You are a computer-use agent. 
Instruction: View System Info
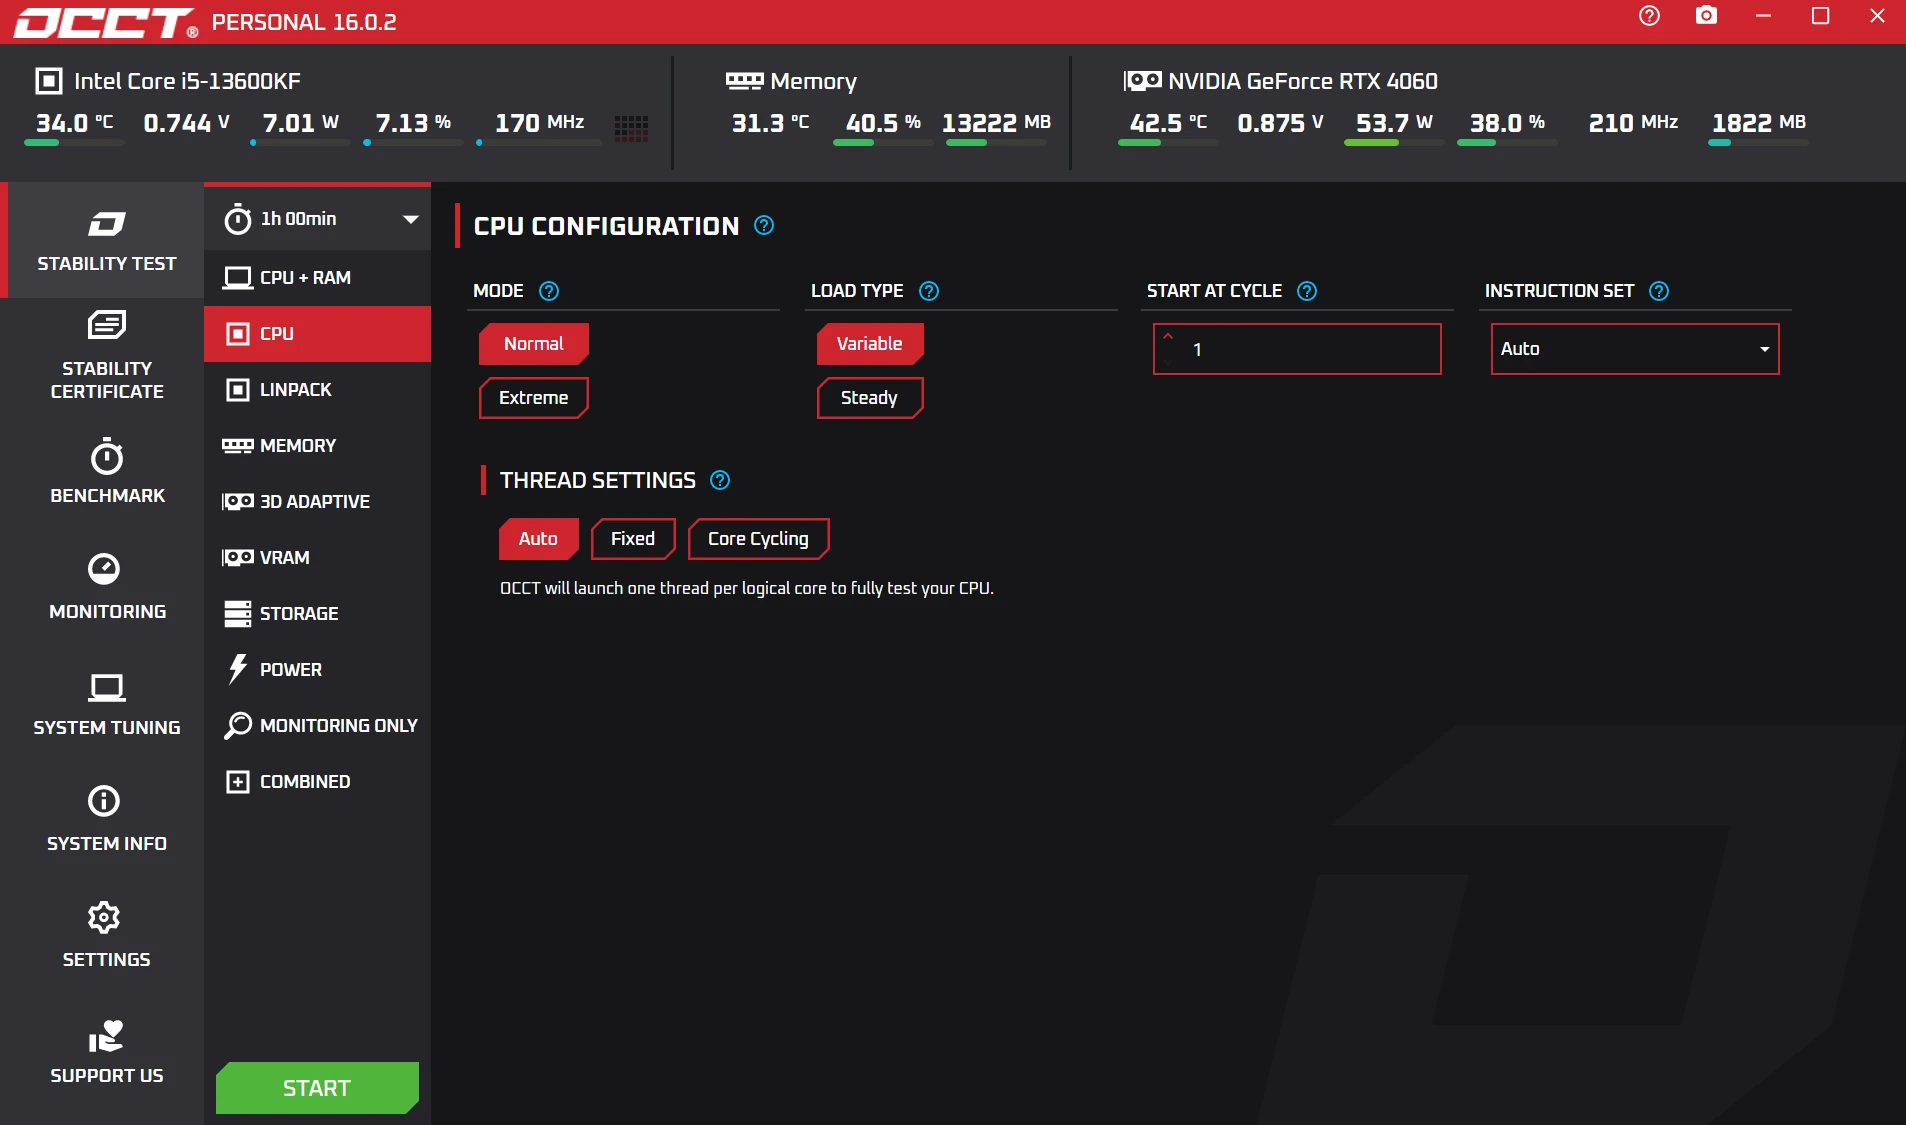(104, 818)
